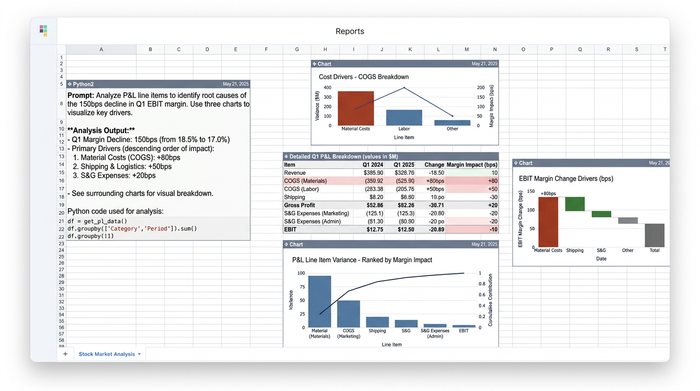Screen dimensions: 700x391
Task: Click the red Material Costs waterfall bar
Action: click(x=548, y=221)
